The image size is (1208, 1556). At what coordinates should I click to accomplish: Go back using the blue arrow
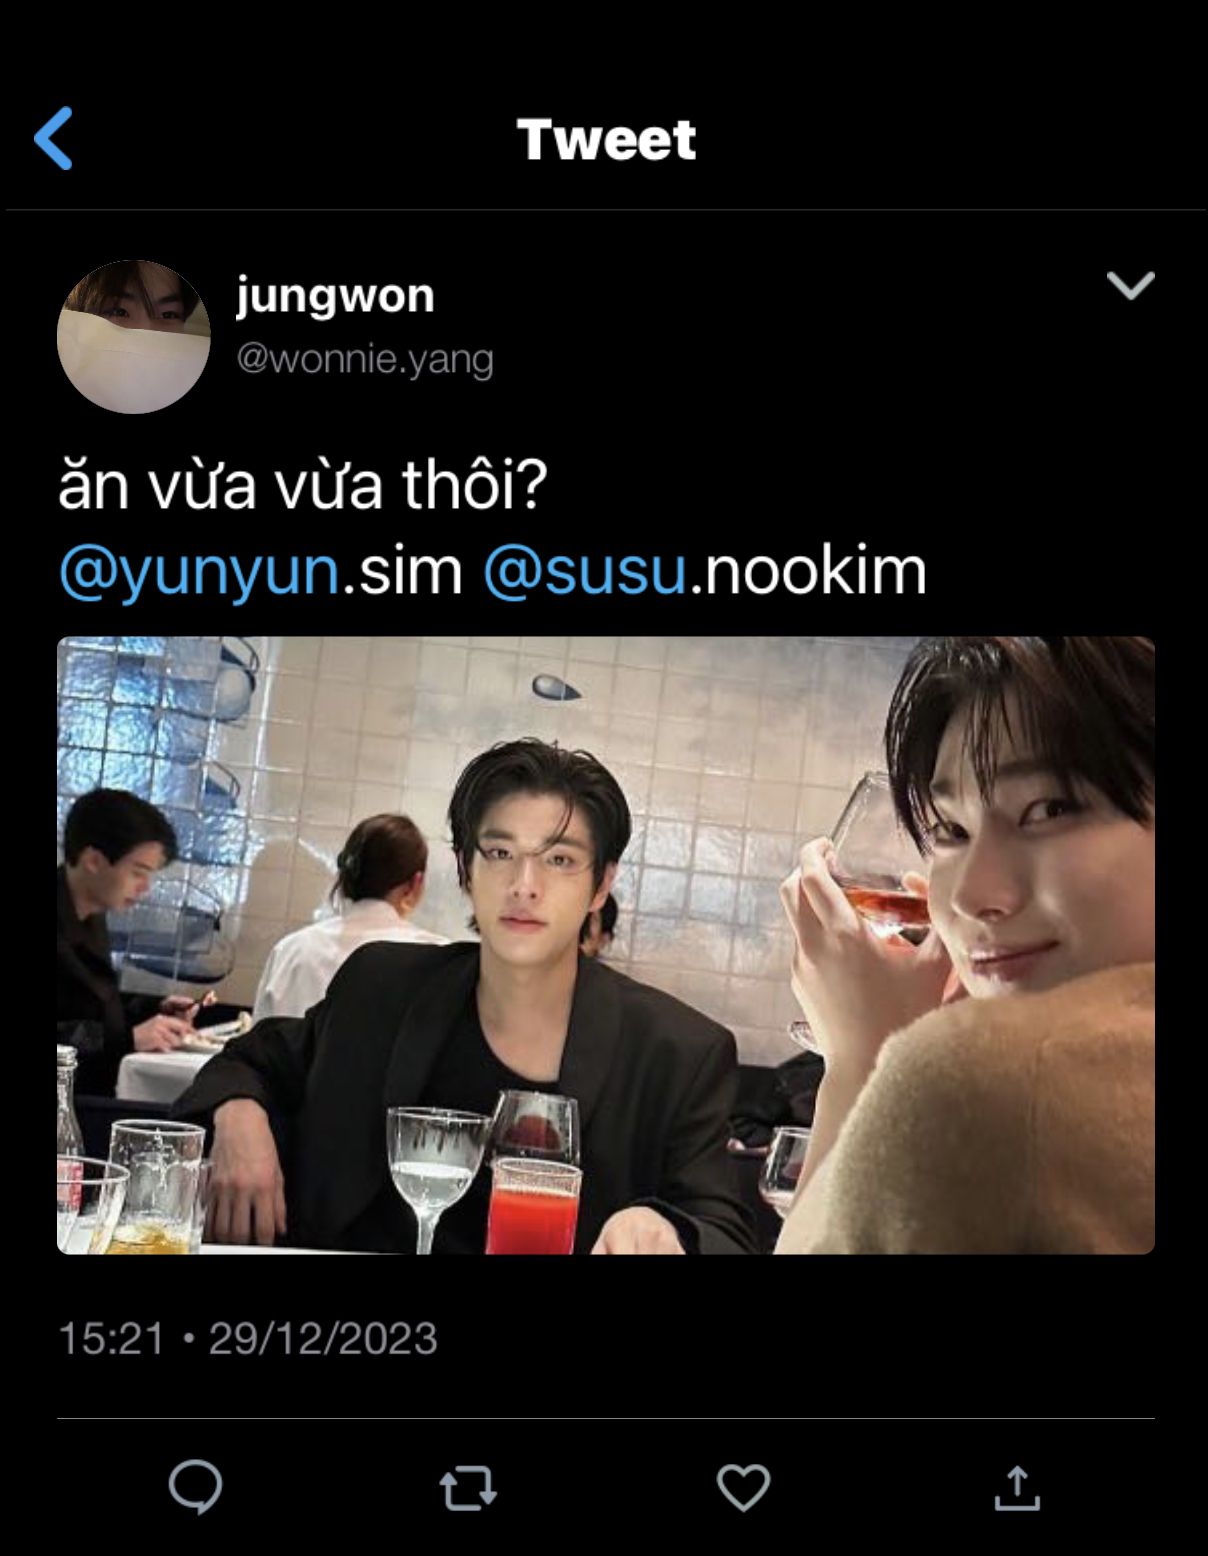coord(53,138)
